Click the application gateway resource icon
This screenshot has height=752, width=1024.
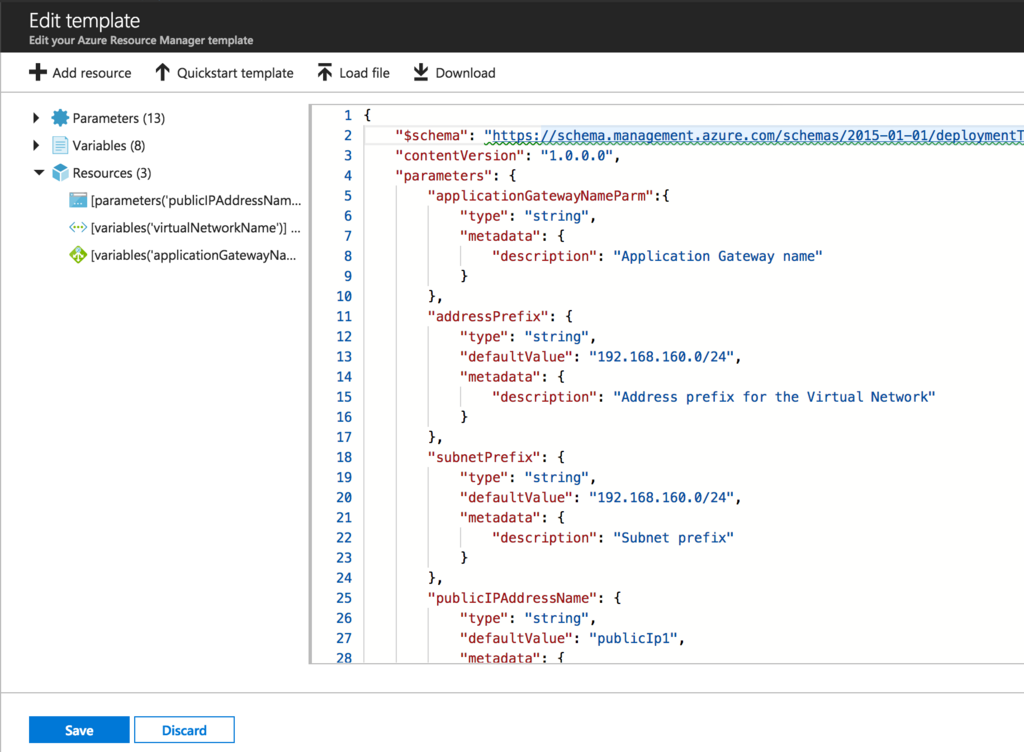point(78,255)
